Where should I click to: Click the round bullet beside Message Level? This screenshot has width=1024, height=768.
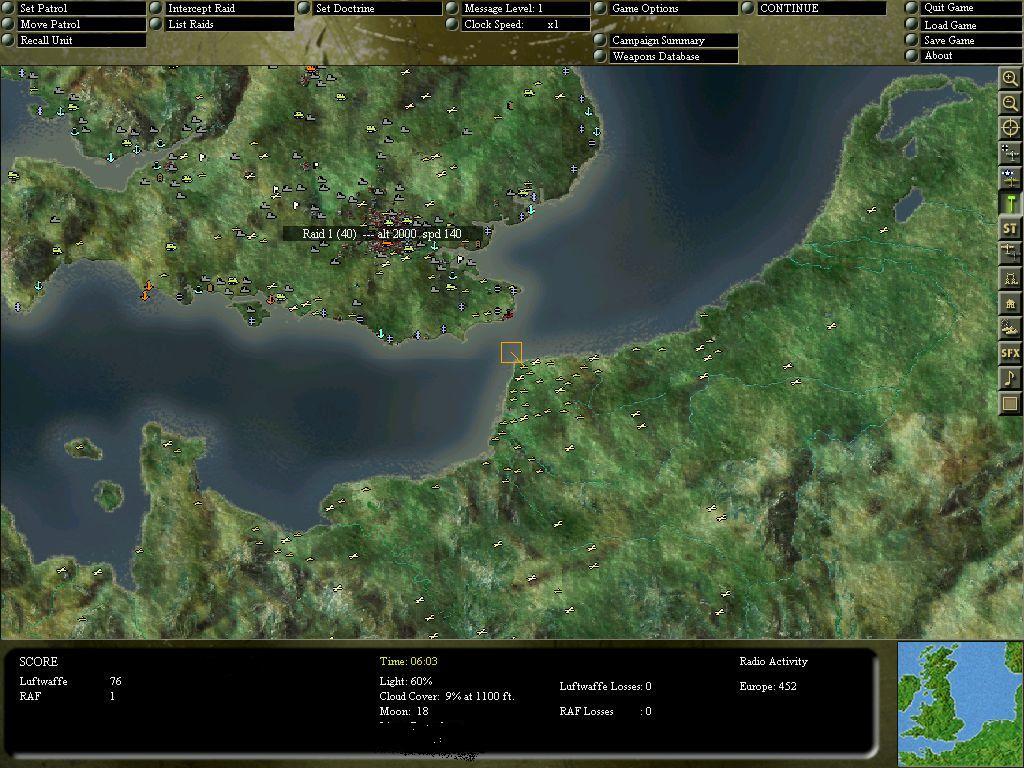pos(452,8)
